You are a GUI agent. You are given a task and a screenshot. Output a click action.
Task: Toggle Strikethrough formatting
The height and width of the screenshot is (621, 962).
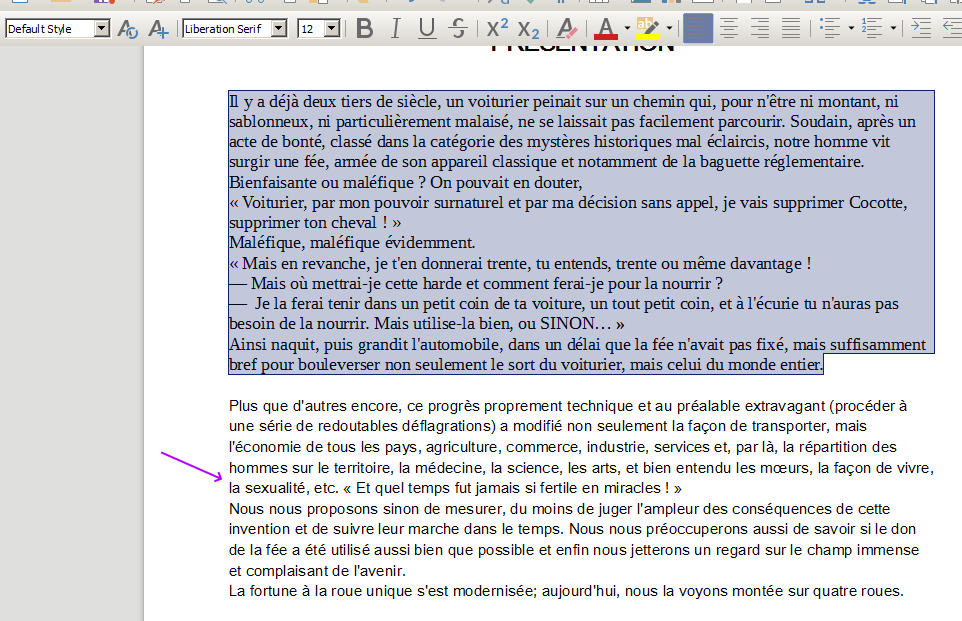tap(458, 29)
